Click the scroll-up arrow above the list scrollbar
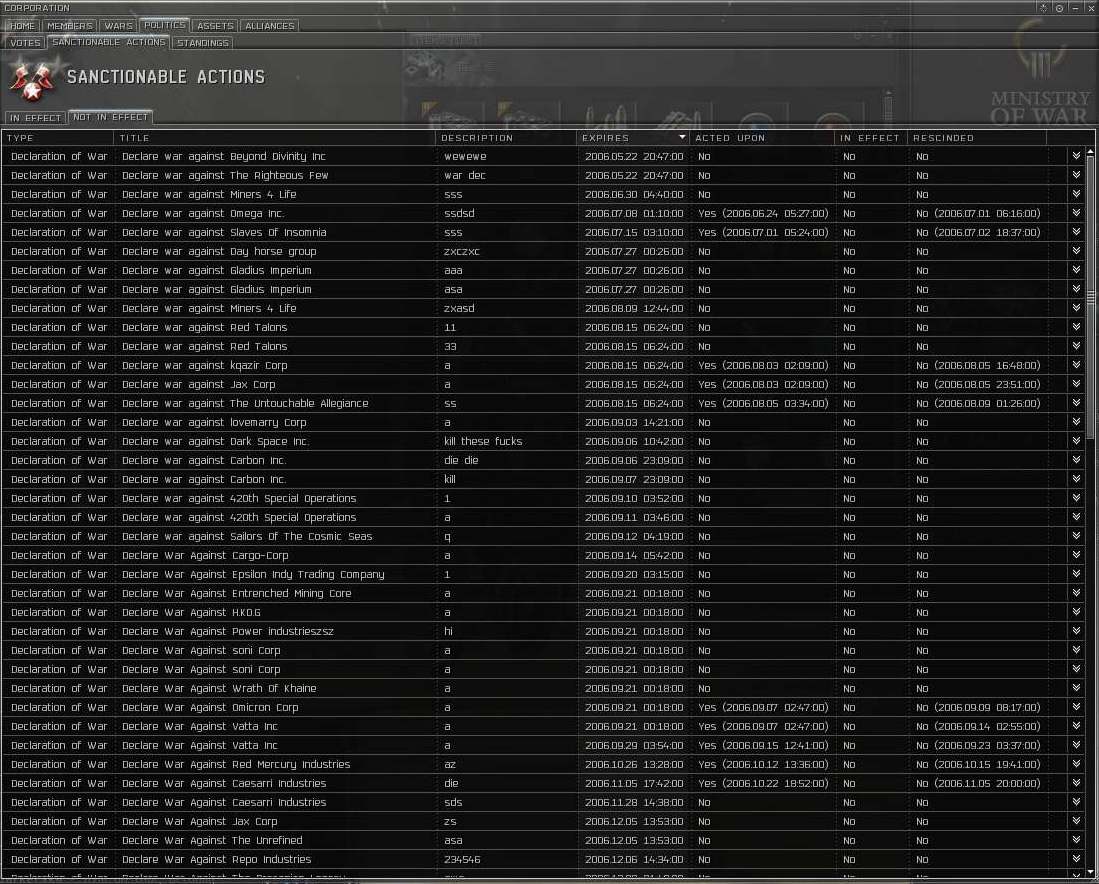The image size is (1099, 884). pyautogui.click(x=1090, y=152)
